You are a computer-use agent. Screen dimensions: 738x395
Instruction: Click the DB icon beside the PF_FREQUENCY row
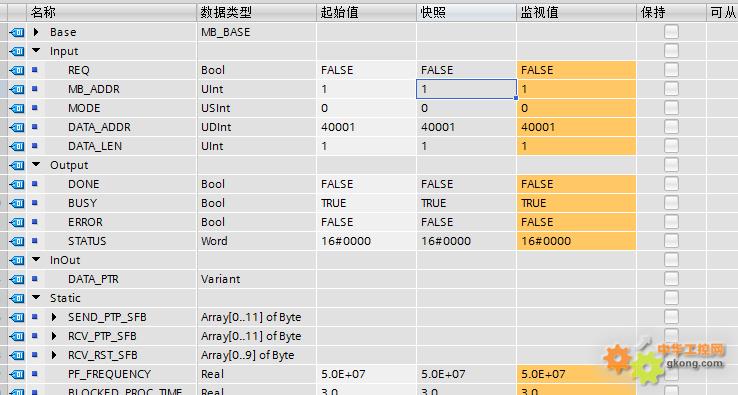point(17,374)
